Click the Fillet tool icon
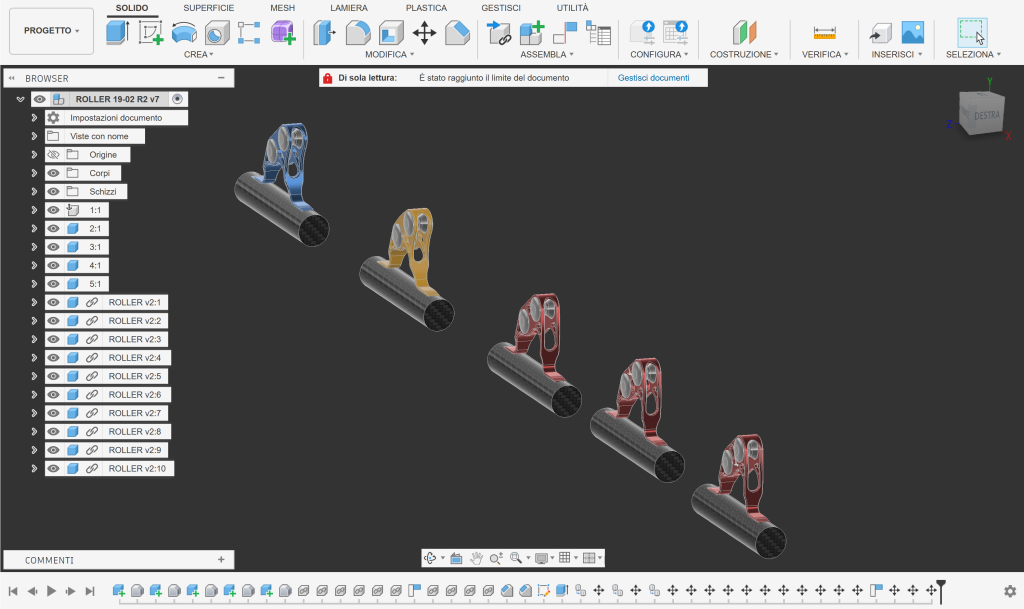The height and width of the screenshot is (609, 1024). pos(358,33)
